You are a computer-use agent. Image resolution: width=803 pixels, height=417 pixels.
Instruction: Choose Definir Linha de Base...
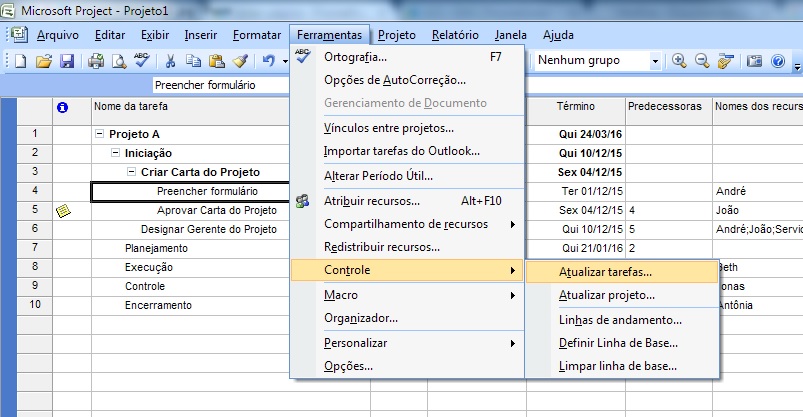pyautogui.click(x=622, y=343)
